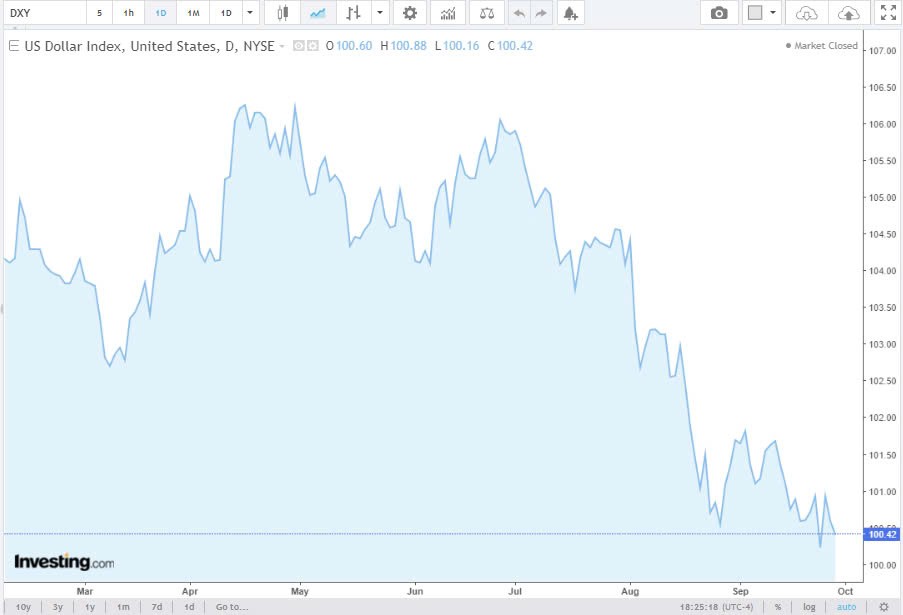Switch to the 1h interval
Viewport: 903px width, 615px height.
click(x=128, y=13)
